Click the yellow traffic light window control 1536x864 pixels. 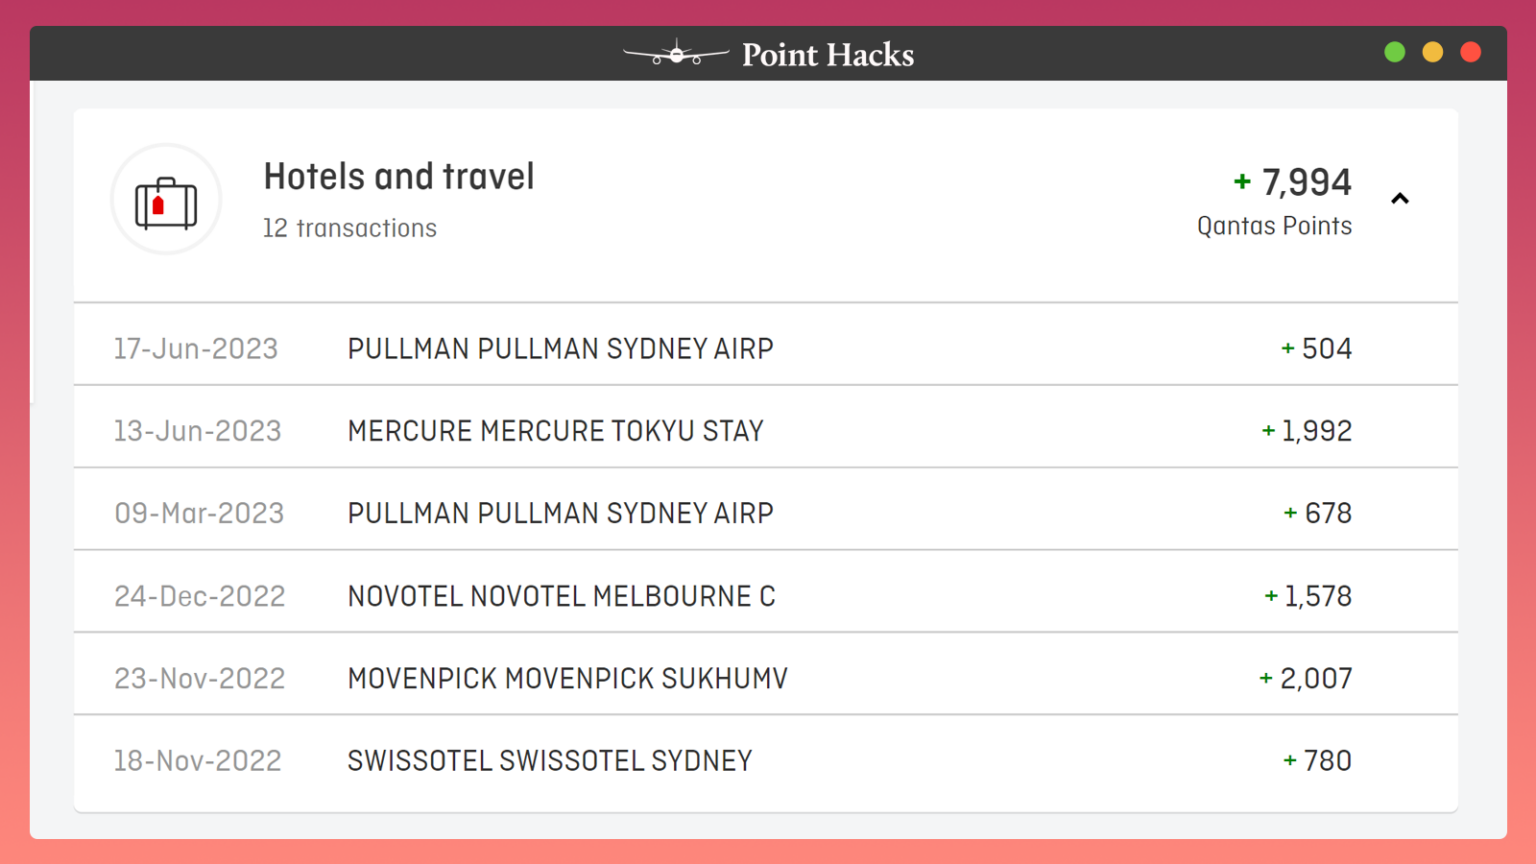1432,52
